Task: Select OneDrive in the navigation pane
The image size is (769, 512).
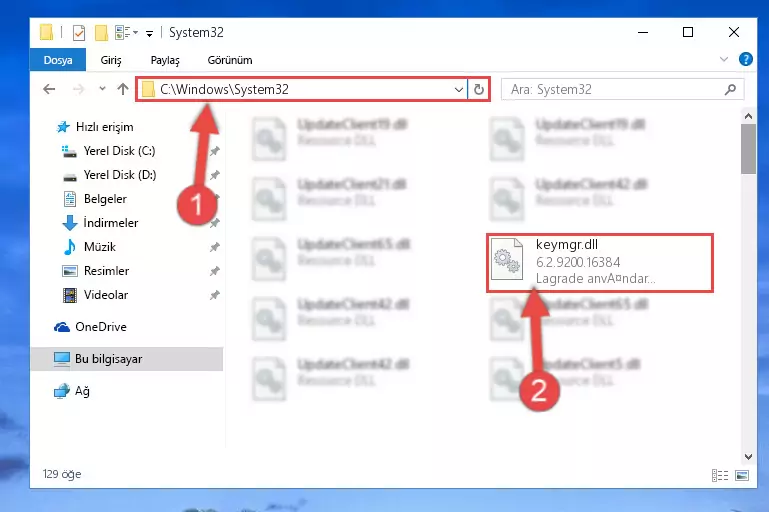Action: coord(101,327)
